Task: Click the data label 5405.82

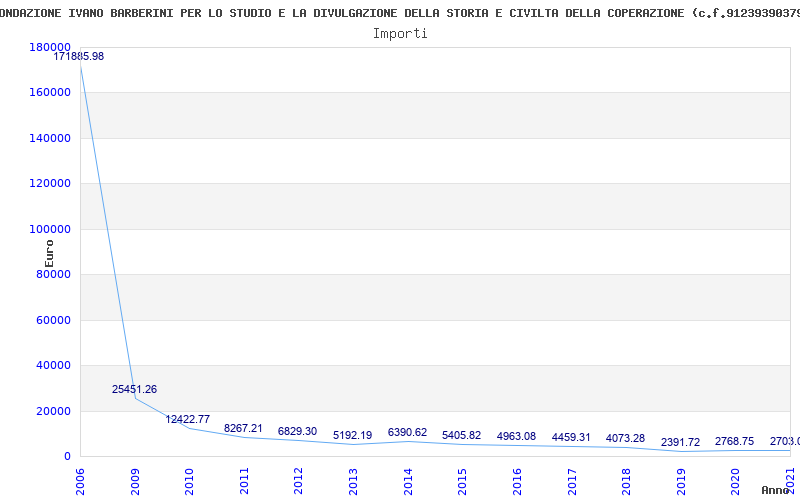Action: pos(461,435)
